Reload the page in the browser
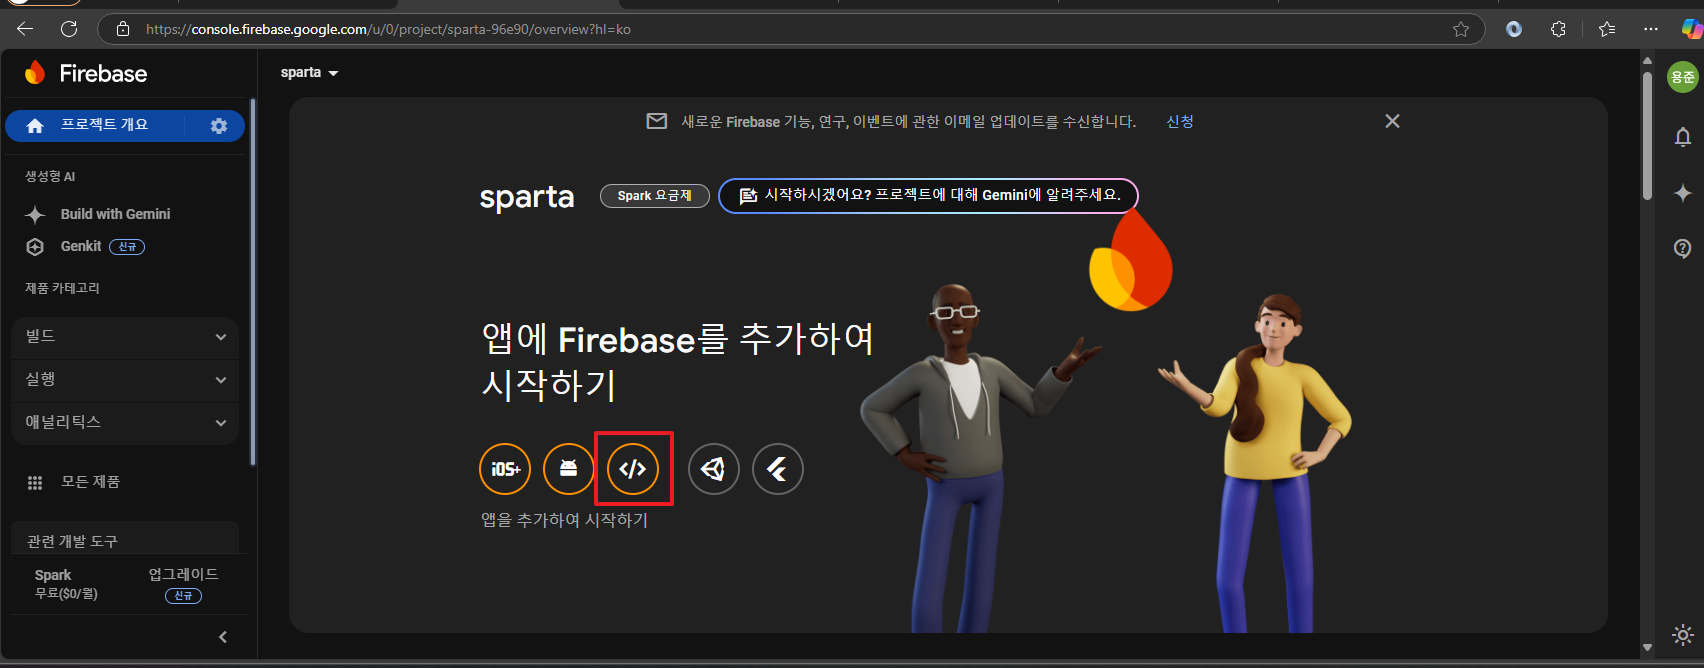Viewport: 1704px width, 668px height. [x=69, y=29]
